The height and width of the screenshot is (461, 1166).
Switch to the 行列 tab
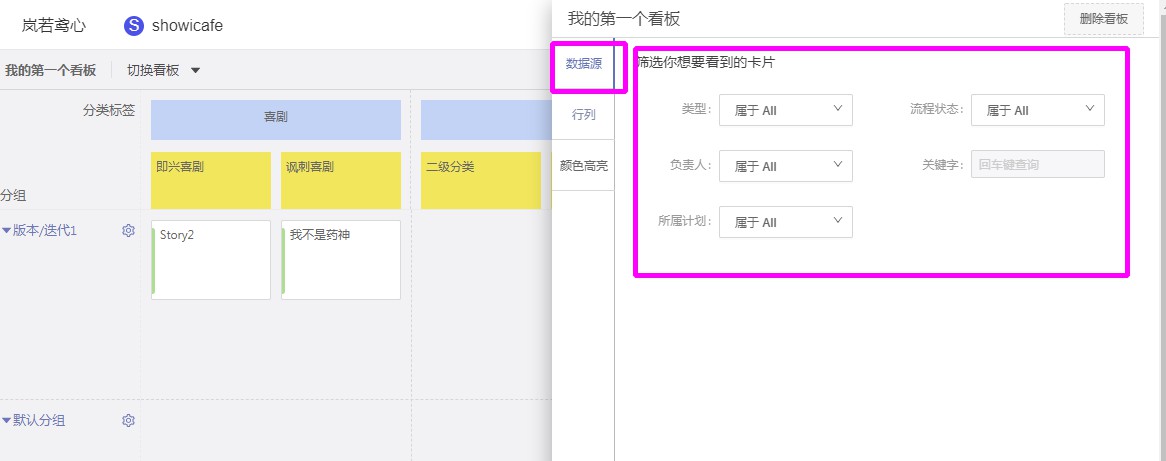click(x=584, y=115)
